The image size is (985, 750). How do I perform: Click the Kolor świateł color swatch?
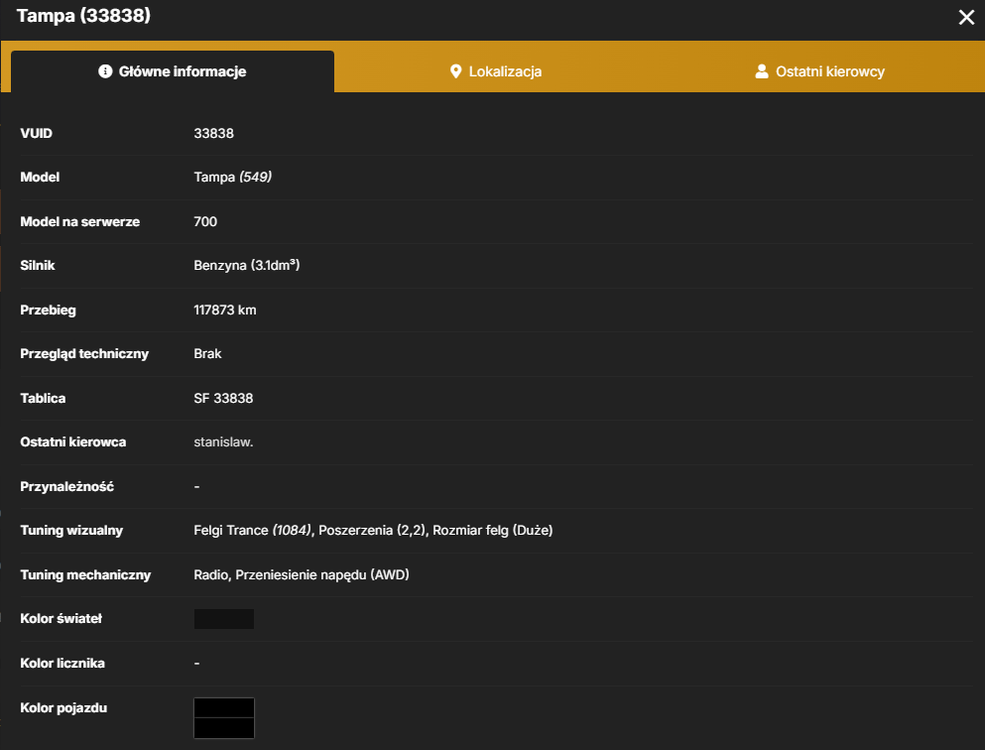click(x=224, y=619)
